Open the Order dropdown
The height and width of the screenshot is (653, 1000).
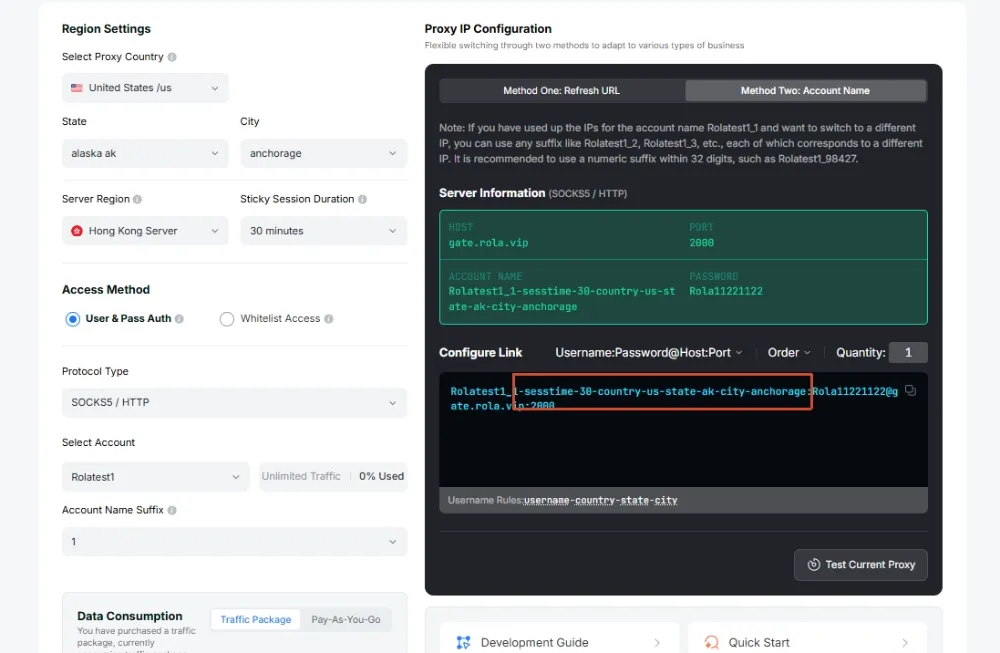[789, 353]
